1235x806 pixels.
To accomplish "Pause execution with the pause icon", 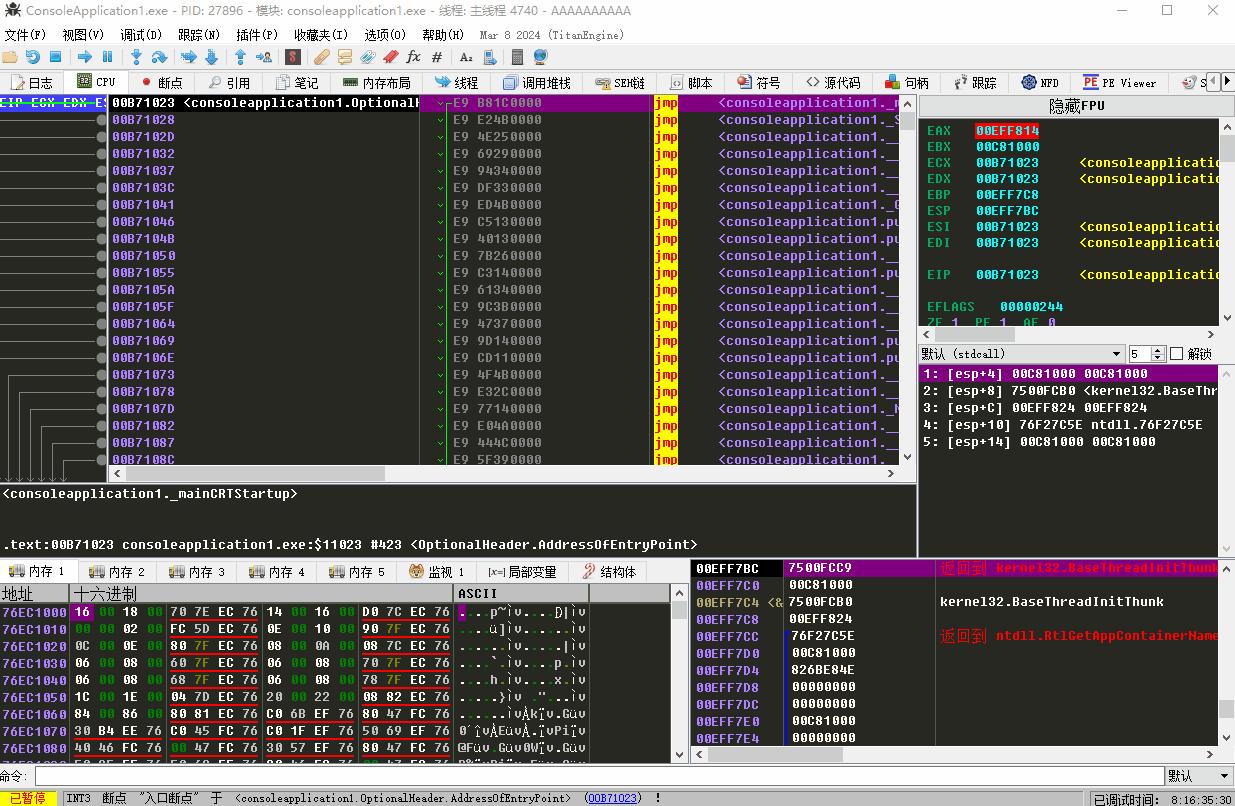I will (107, 57).
